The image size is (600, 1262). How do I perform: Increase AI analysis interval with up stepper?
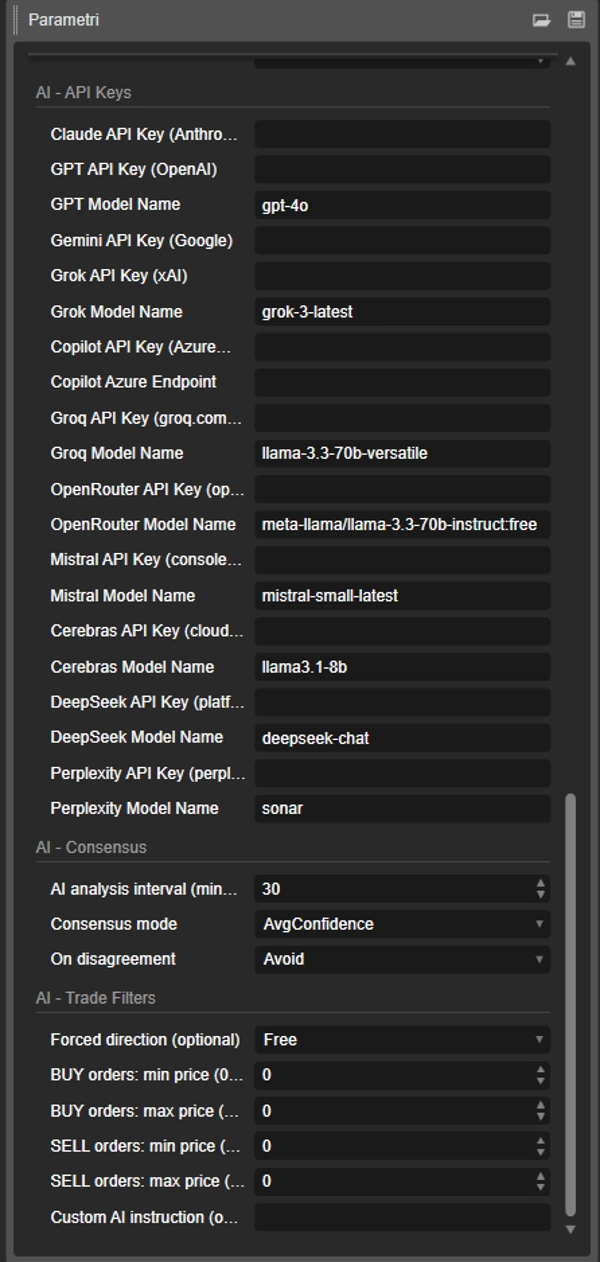coord(539,883)
